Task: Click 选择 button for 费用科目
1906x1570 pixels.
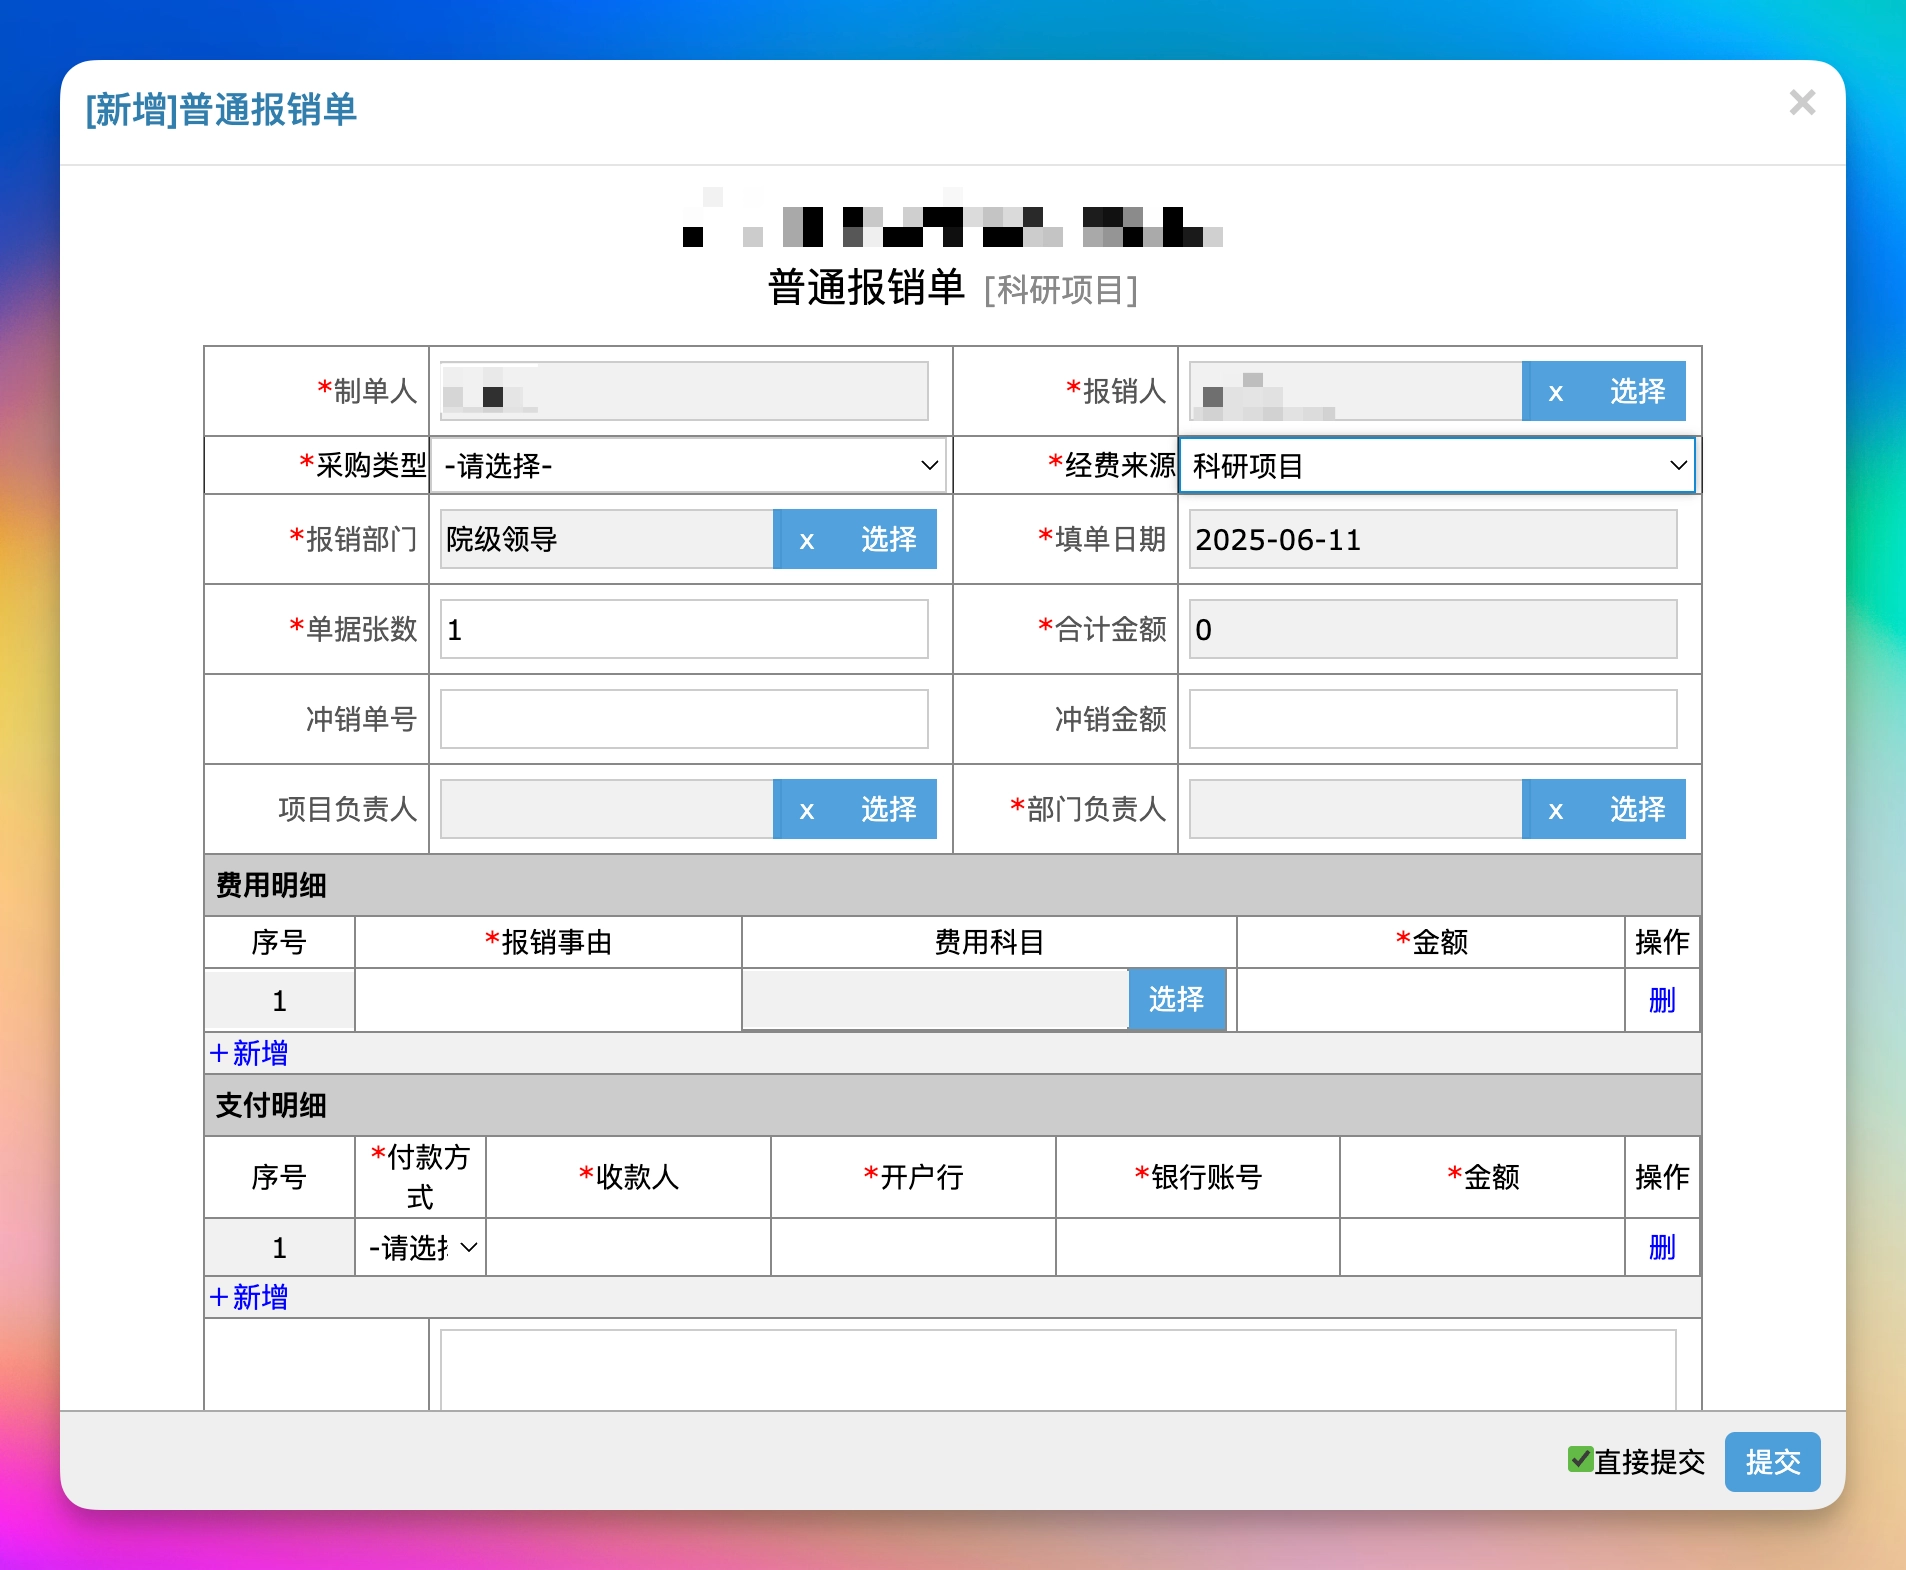Action: click(1176, 999)
